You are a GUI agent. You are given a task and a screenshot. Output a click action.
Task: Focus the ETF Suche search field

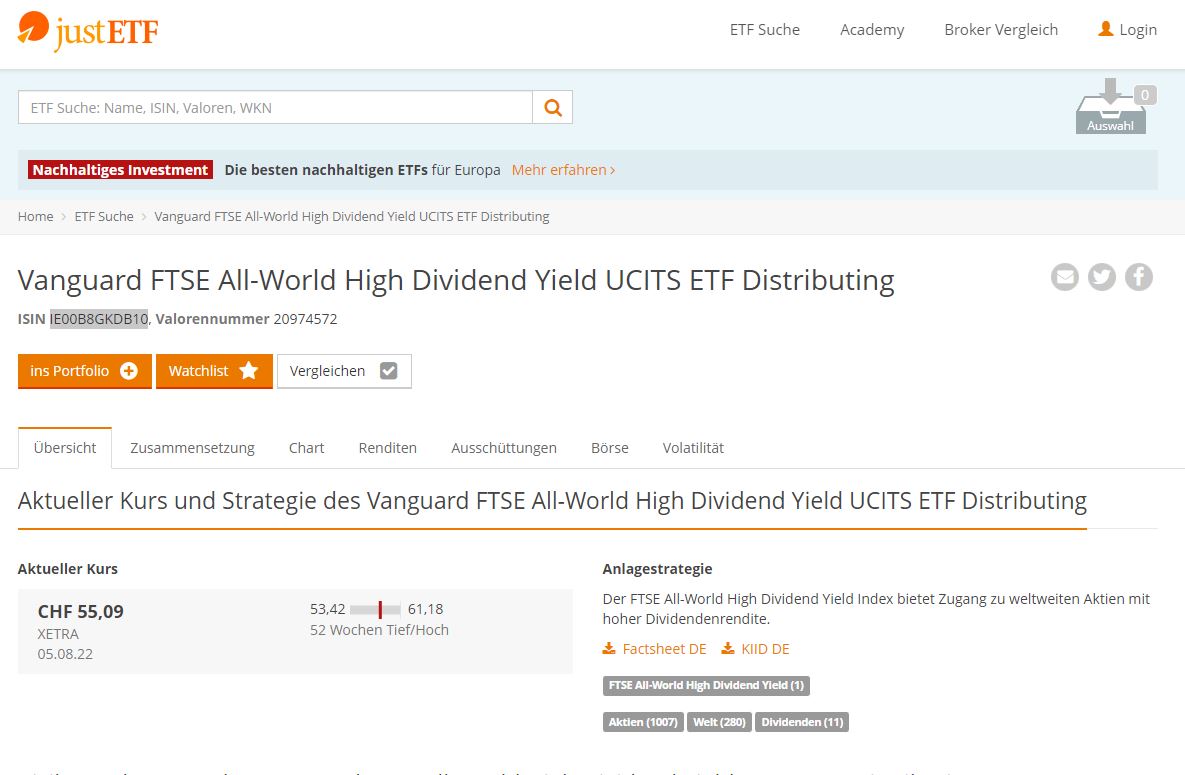[x=275, y=107]
